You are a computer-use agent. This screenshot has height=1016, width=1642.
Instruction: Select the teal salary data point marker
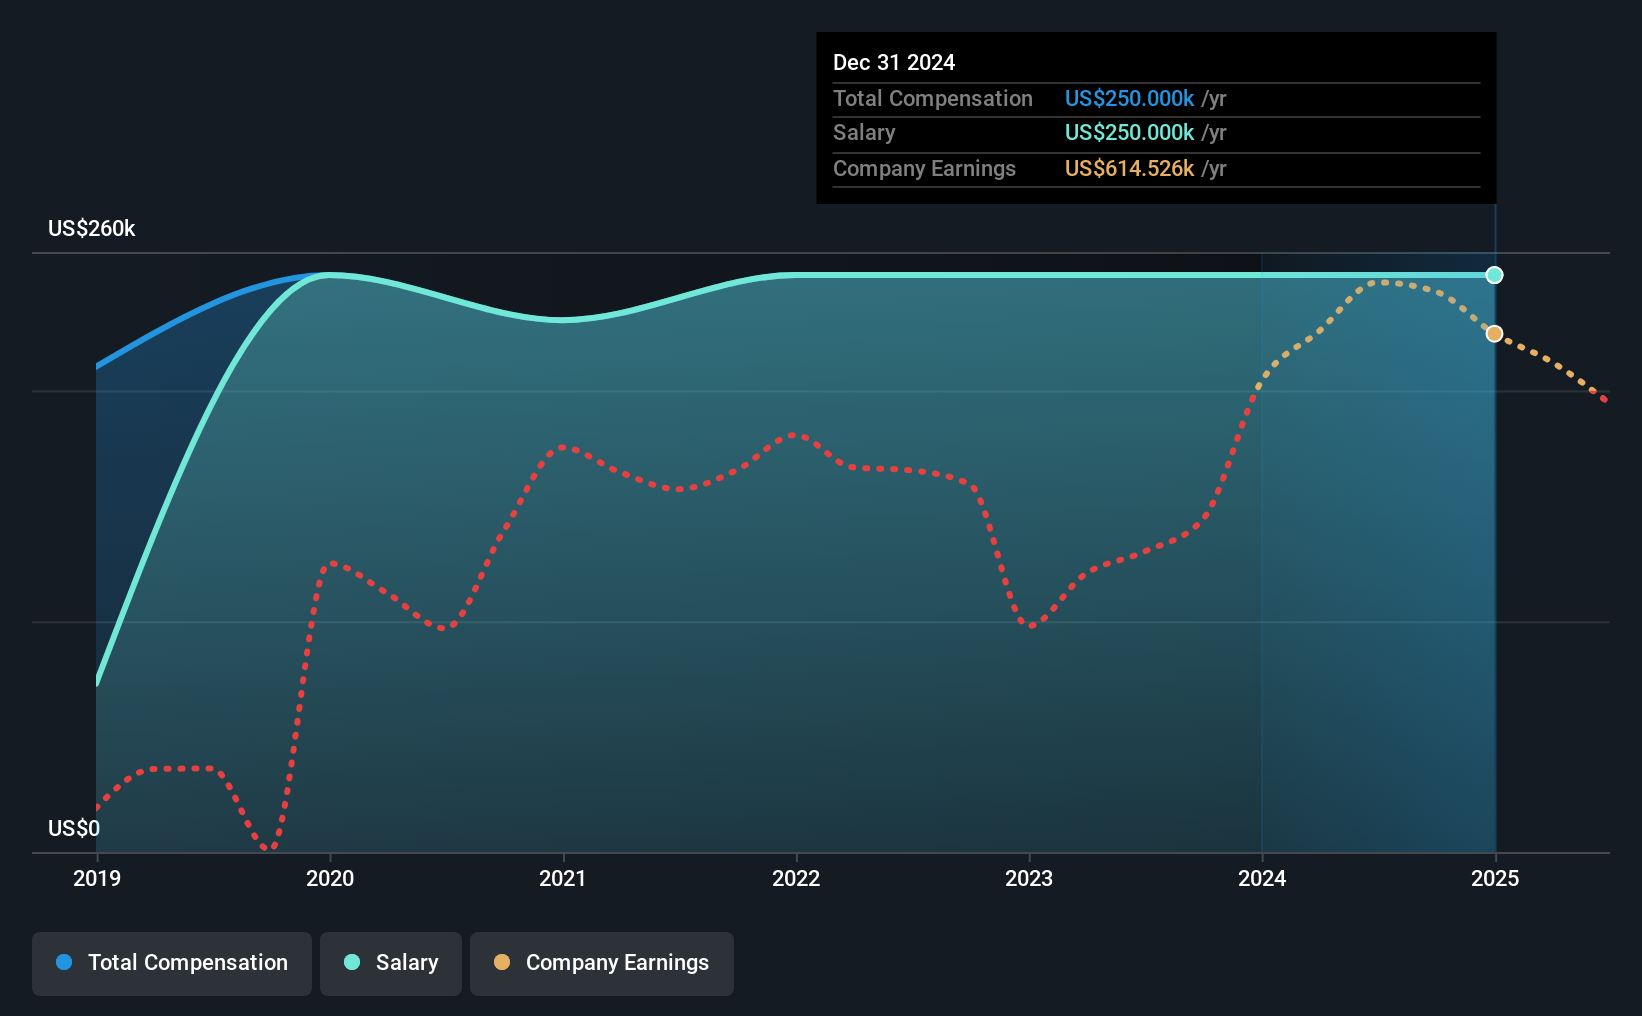coord(1494,275)
